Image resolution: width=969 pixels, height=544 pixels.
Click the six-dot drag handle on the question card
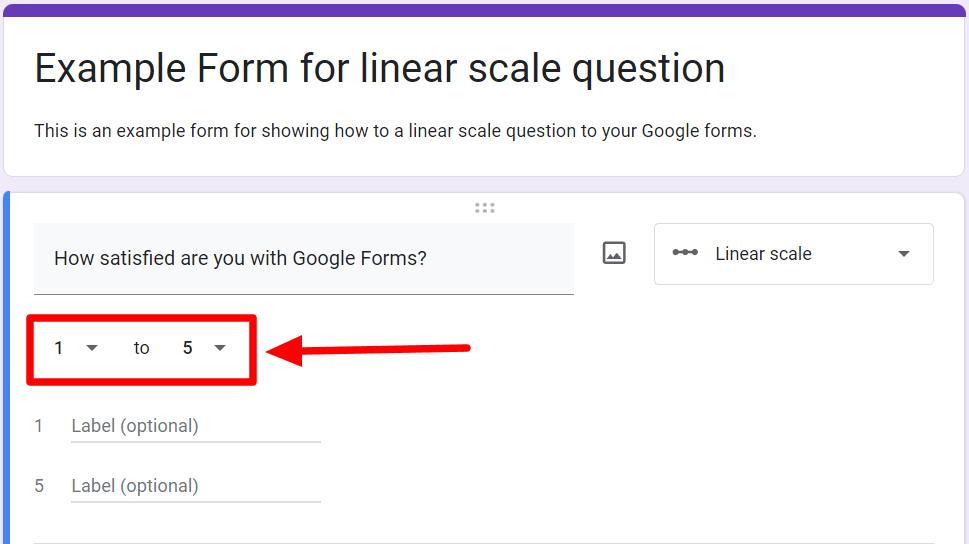485,208
